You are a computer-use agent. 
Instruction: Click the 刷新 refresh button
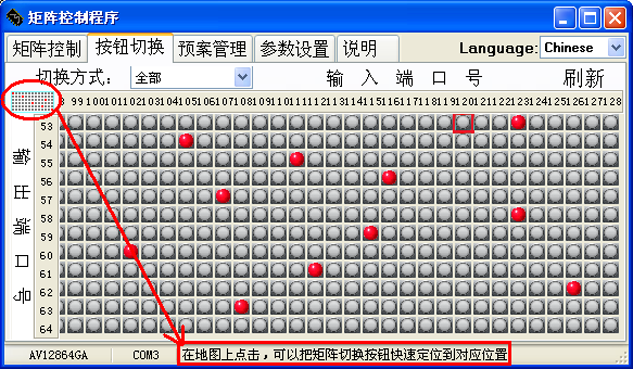584,78
